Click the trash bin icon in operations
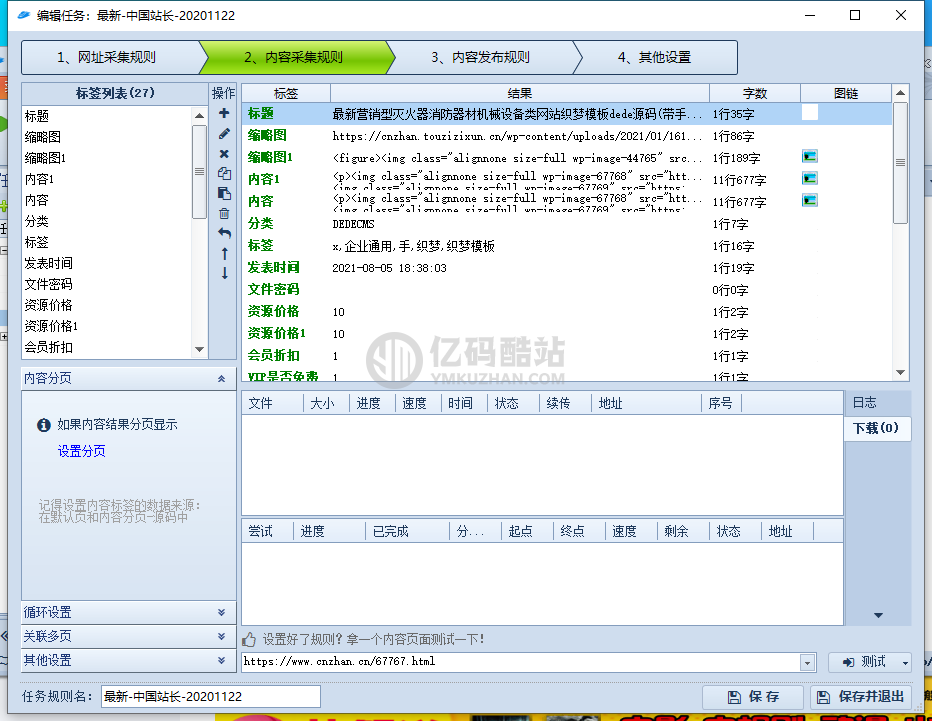The width and height of the screenshot is (932, 721). click(x=224, y=213)
